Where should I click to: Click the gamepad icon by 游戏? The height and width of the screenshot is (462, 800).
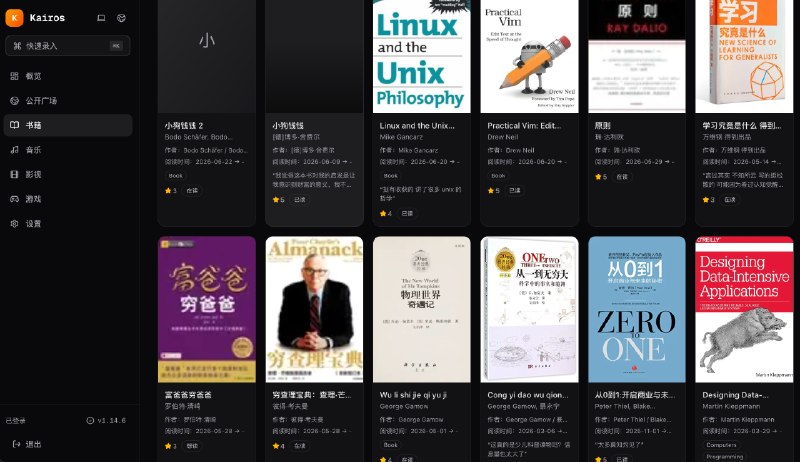(x=14, y=199)
